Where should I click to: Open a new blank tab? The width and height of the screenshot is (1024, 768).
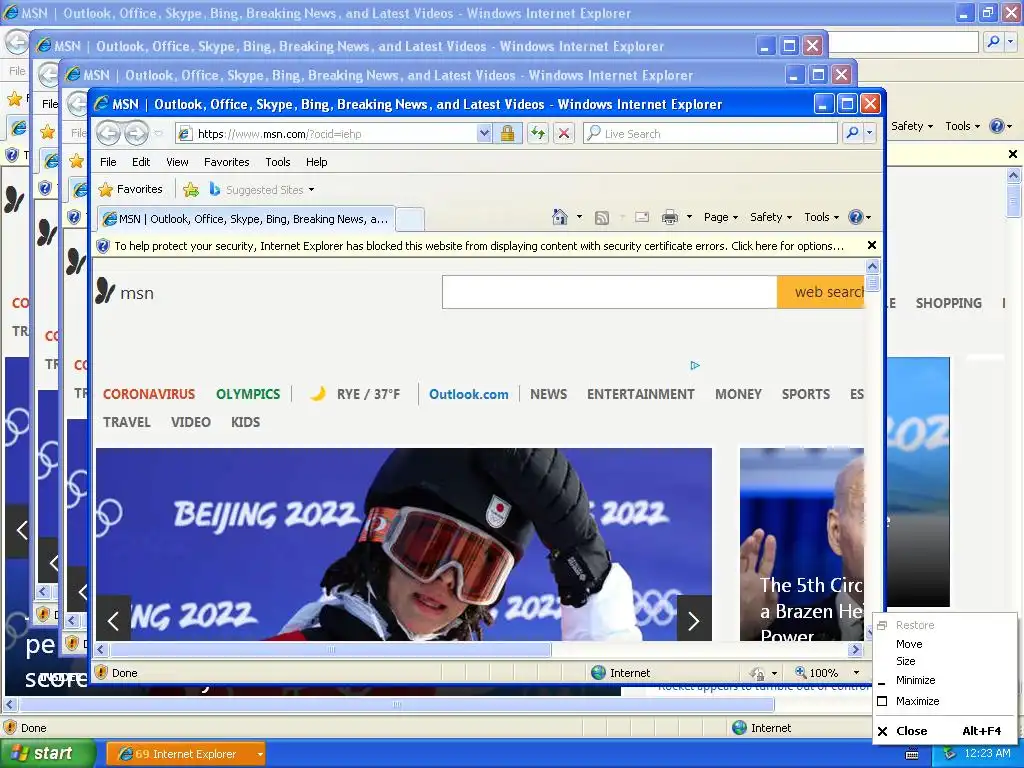(x=410, y=219)
